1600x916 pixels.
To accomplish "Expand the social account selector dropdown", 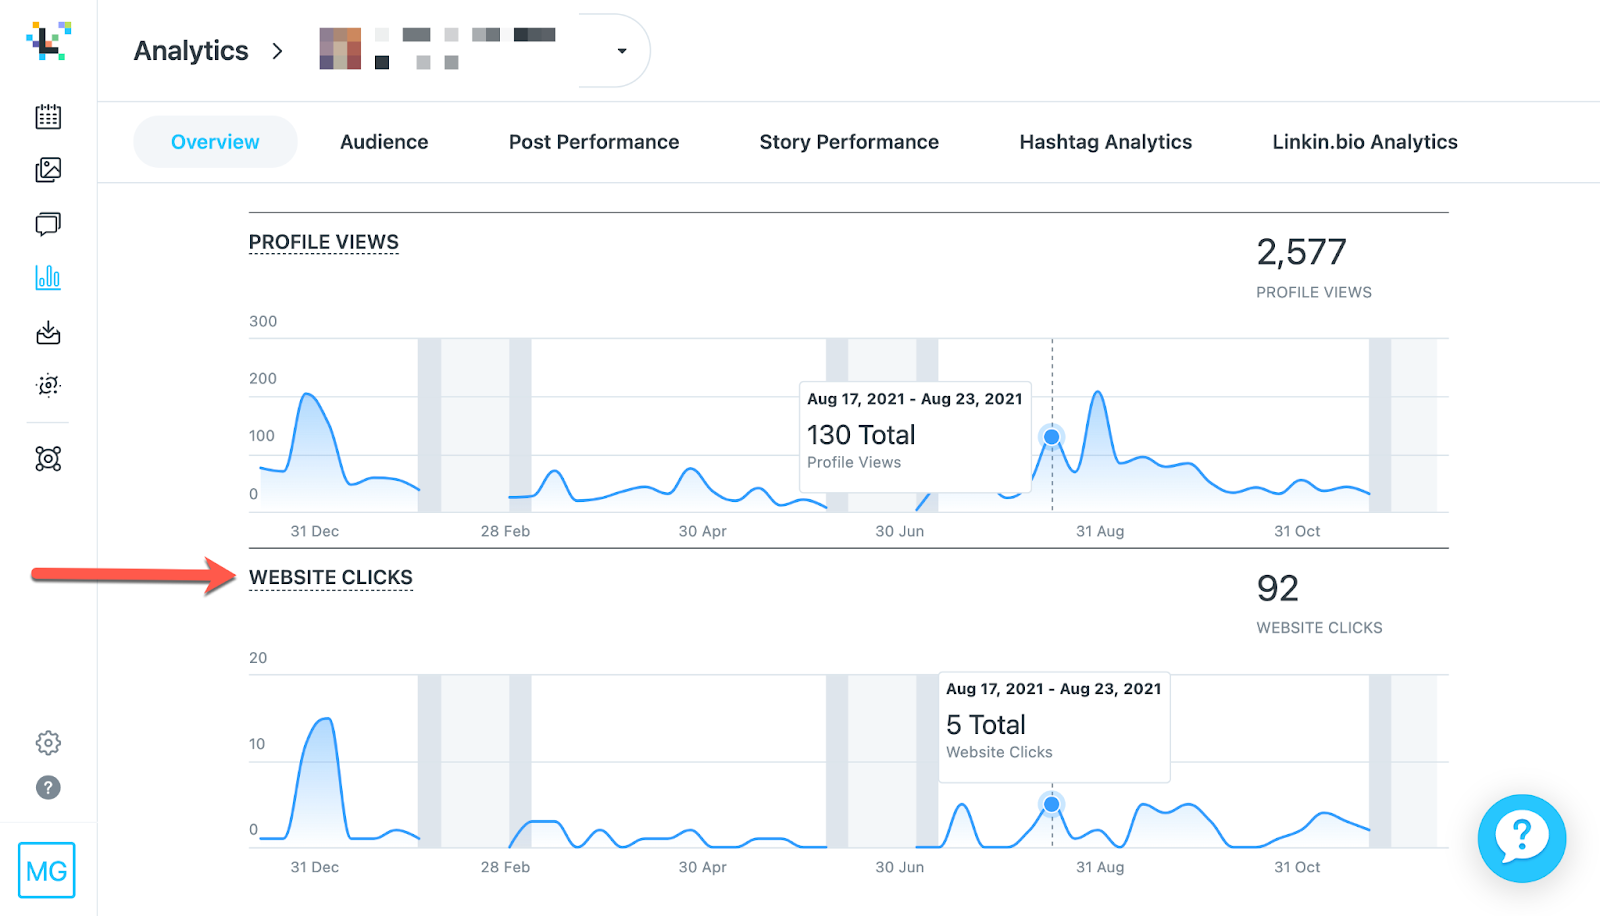I will [x=622, y=50].
